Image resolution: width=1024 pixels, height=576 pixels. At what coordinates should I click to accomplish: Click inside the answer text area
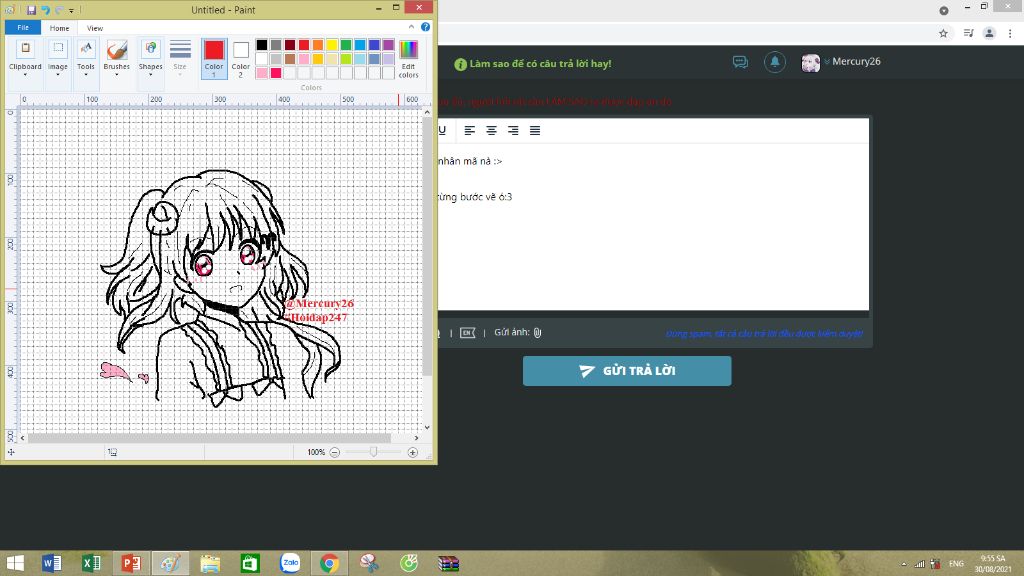(x=653, y=227)
